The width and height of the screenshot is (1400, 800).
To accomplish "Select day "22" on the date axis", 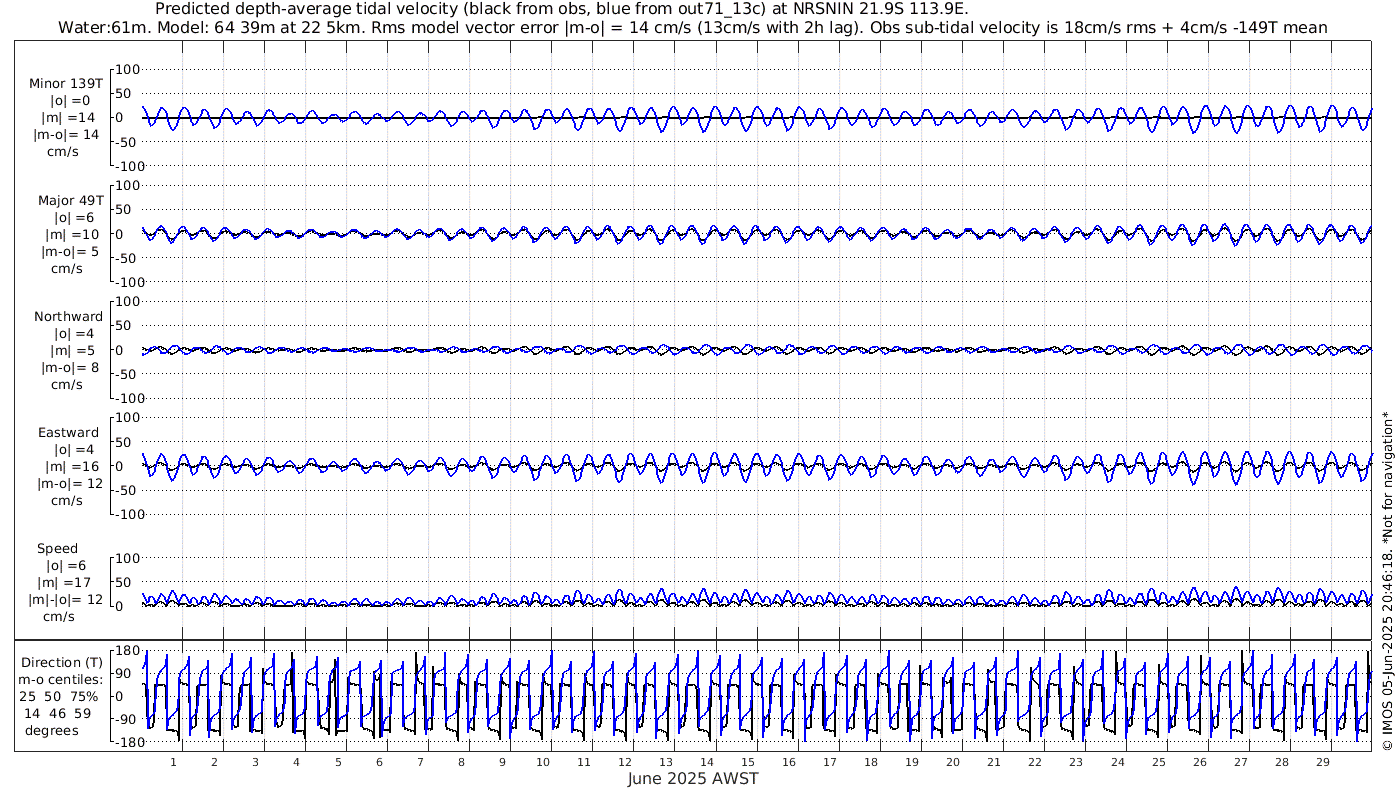I will (x=1035, y=762).
